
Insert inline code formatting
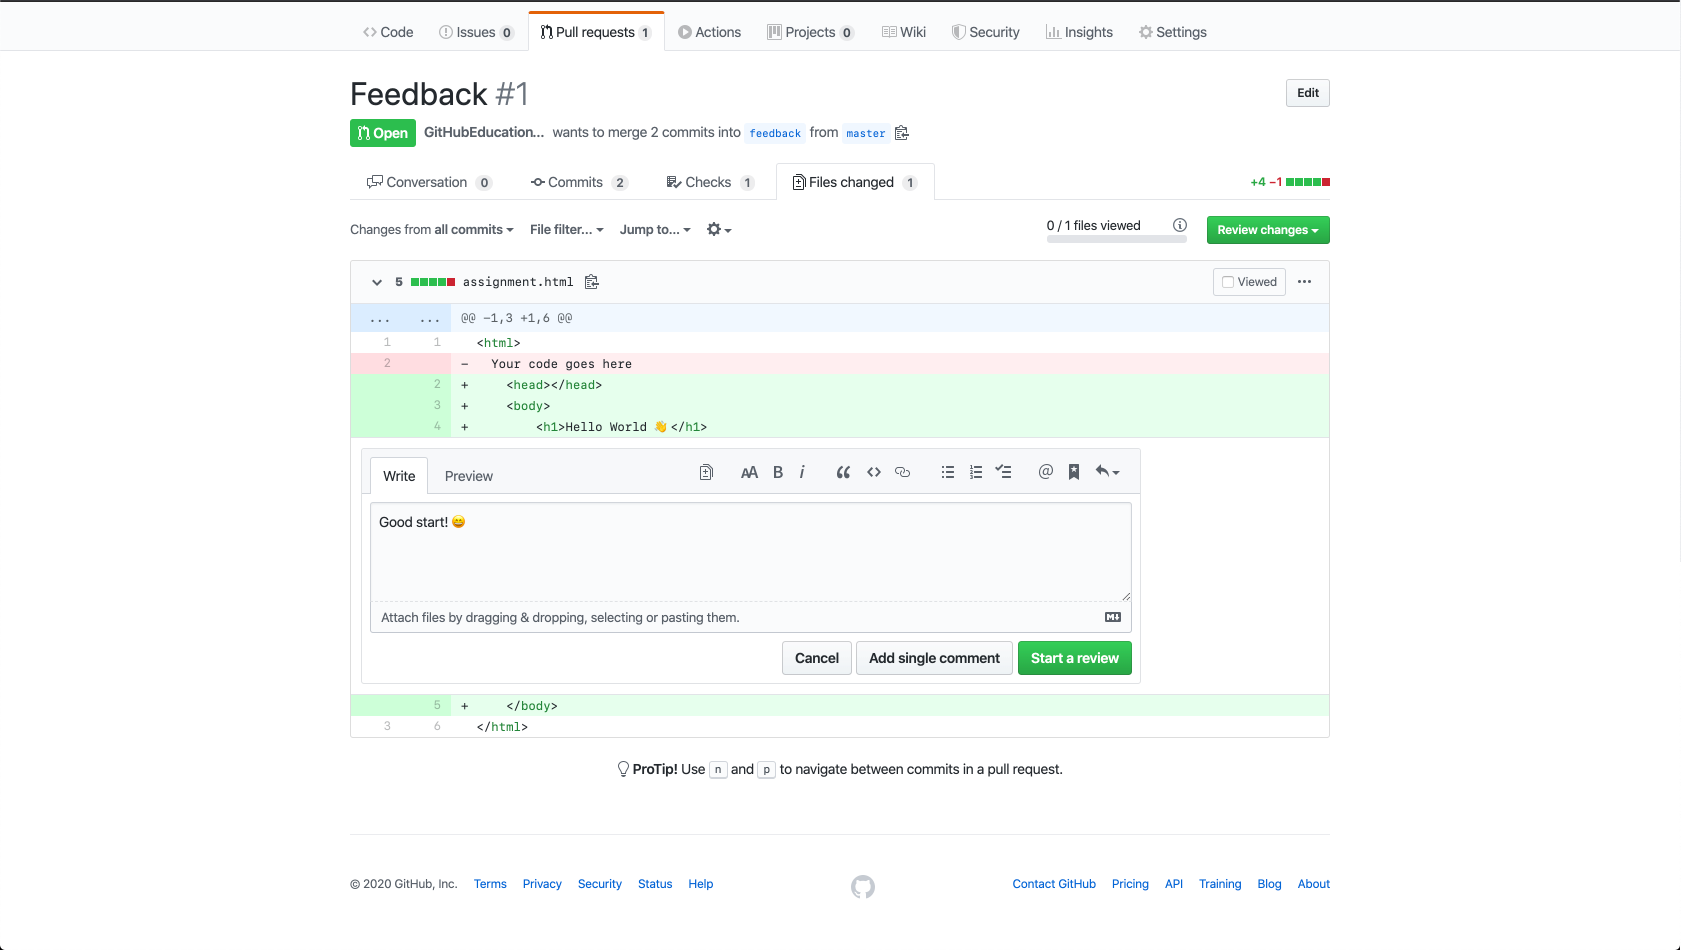coord(874,473)
